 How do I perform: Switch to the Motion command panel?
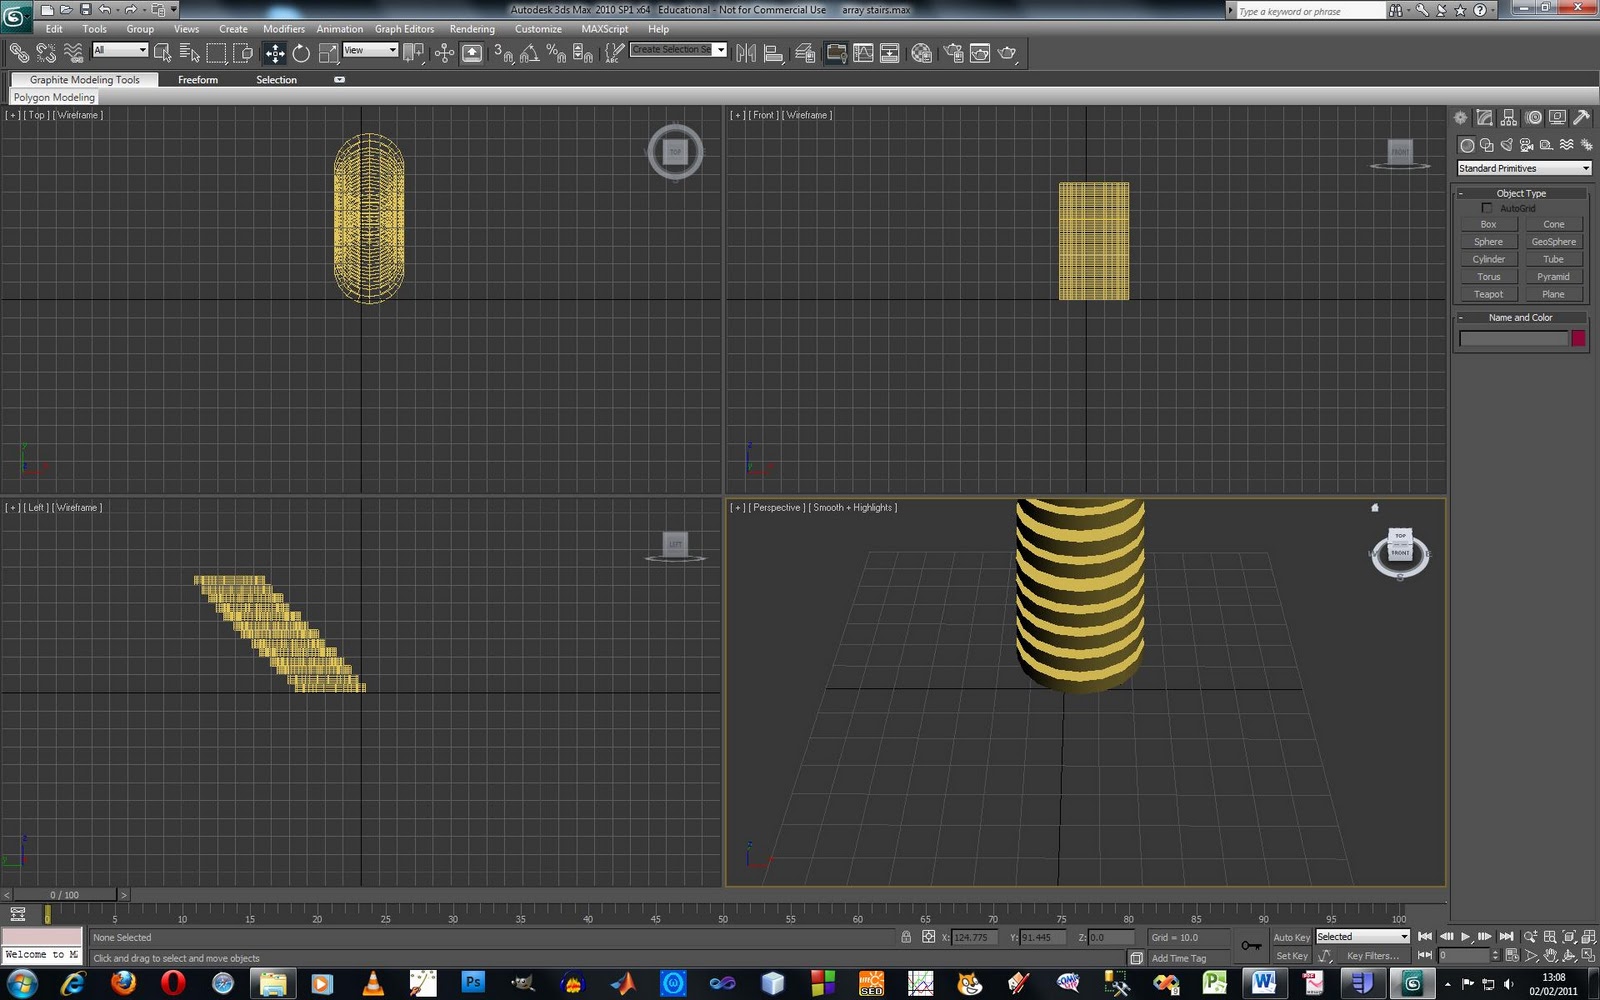[x=1533, y=117]
